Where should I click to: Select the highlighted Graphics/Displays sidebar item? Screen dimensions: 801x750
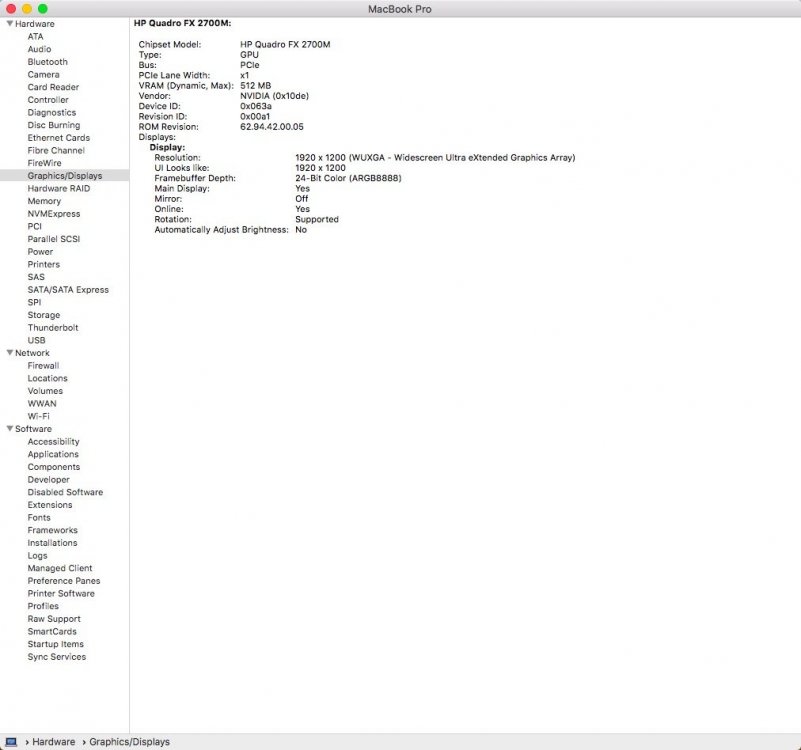[x=65, y=175]
